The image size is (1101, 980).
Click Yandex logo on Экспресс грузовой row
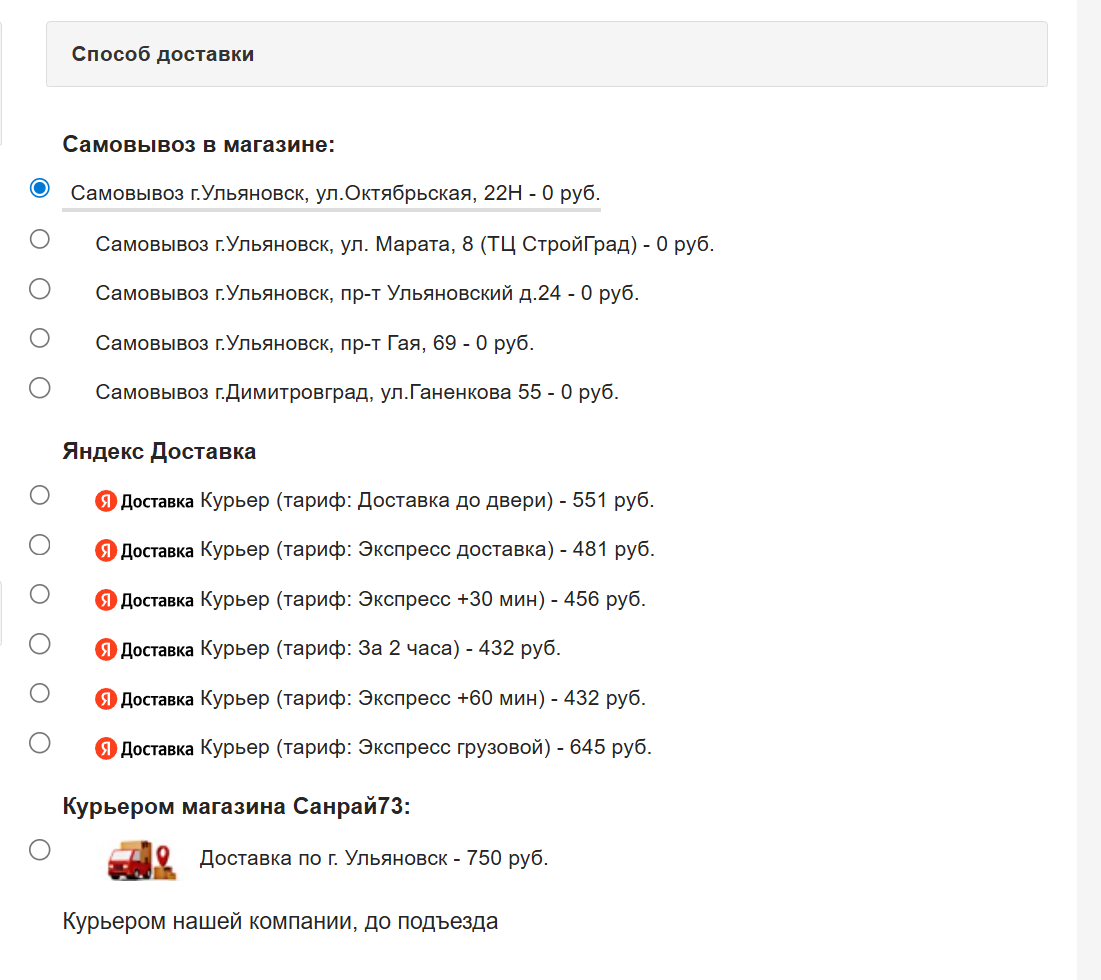pyautogui.click(x=144, y=749)
